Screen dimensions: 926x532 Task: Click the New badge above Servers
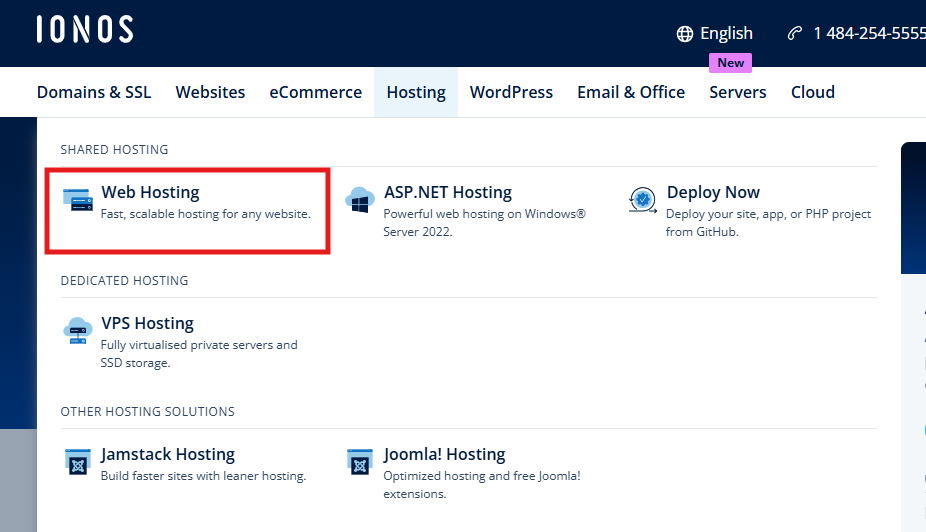click(731, 63)
